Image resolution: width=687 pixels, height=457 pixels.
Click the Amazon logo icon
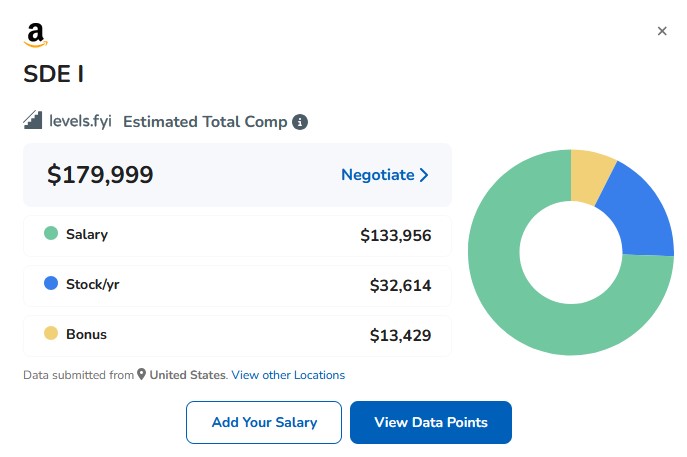36,36
